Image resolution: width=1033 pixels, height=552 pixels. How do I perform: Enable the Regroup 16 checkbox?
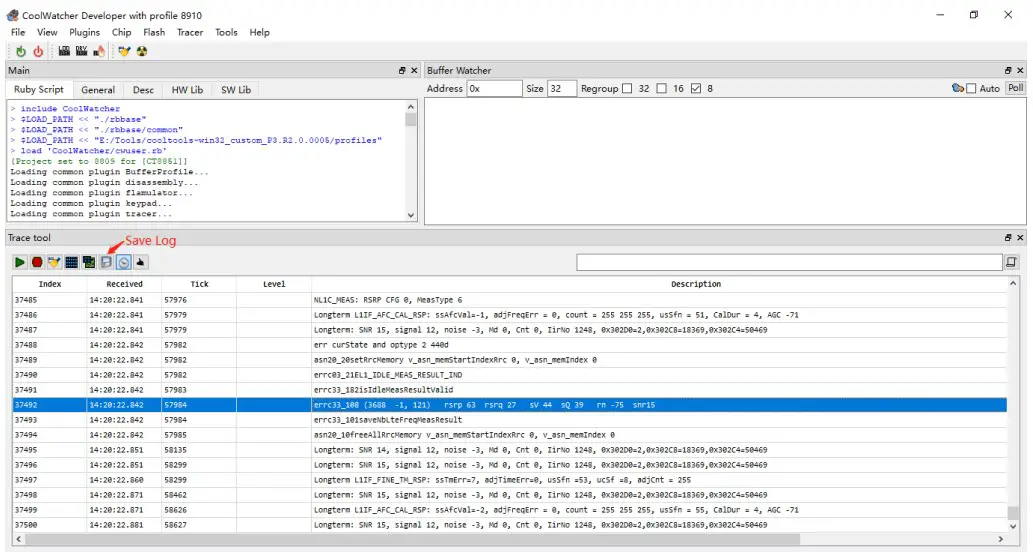click(x=661, y=89)
